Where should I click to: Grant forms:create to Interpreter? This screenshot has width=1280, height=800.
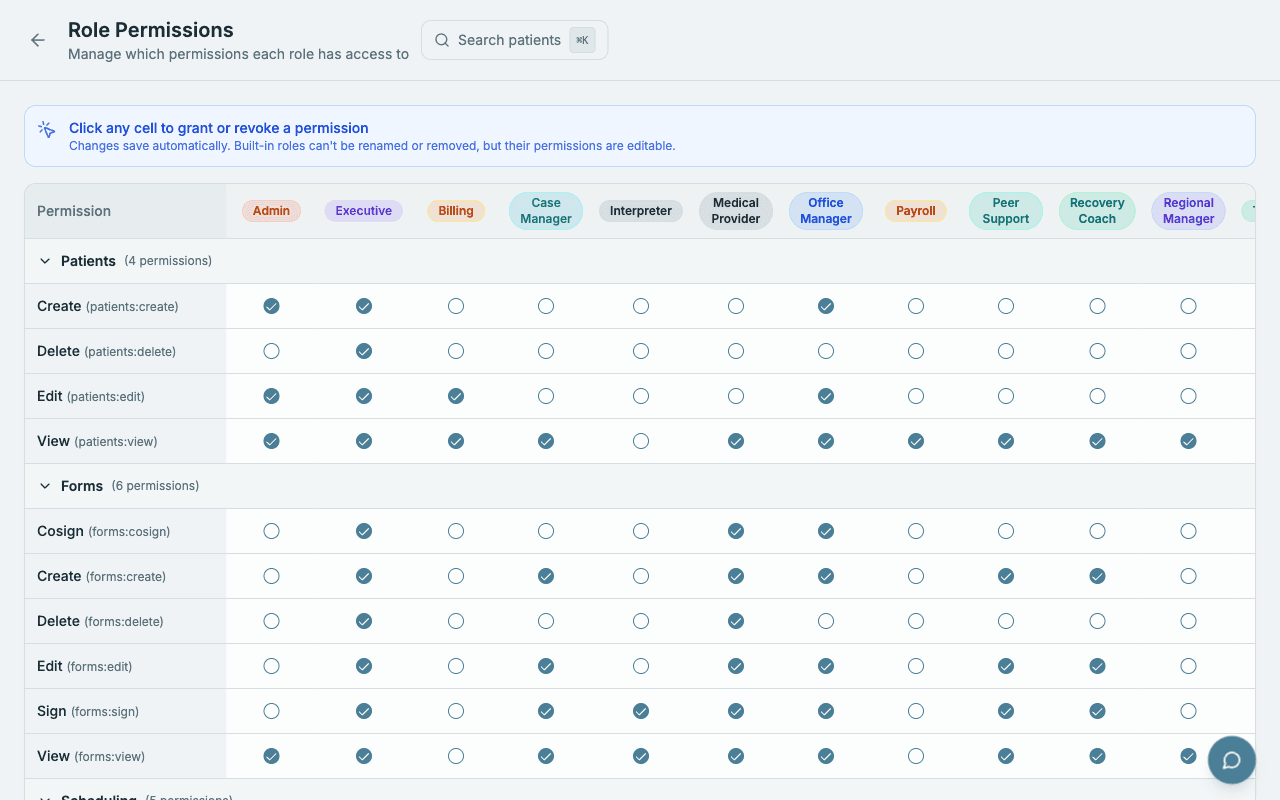coord(641,576)
